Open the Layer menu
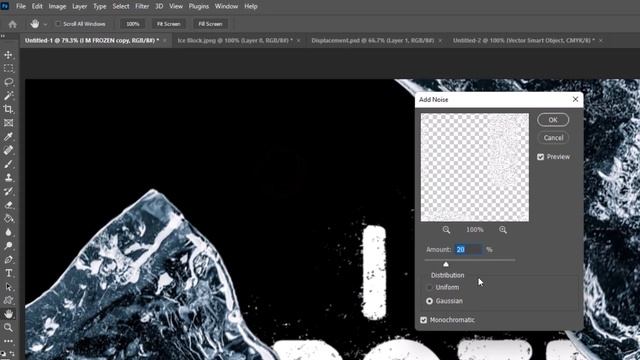 pos(79,6)
